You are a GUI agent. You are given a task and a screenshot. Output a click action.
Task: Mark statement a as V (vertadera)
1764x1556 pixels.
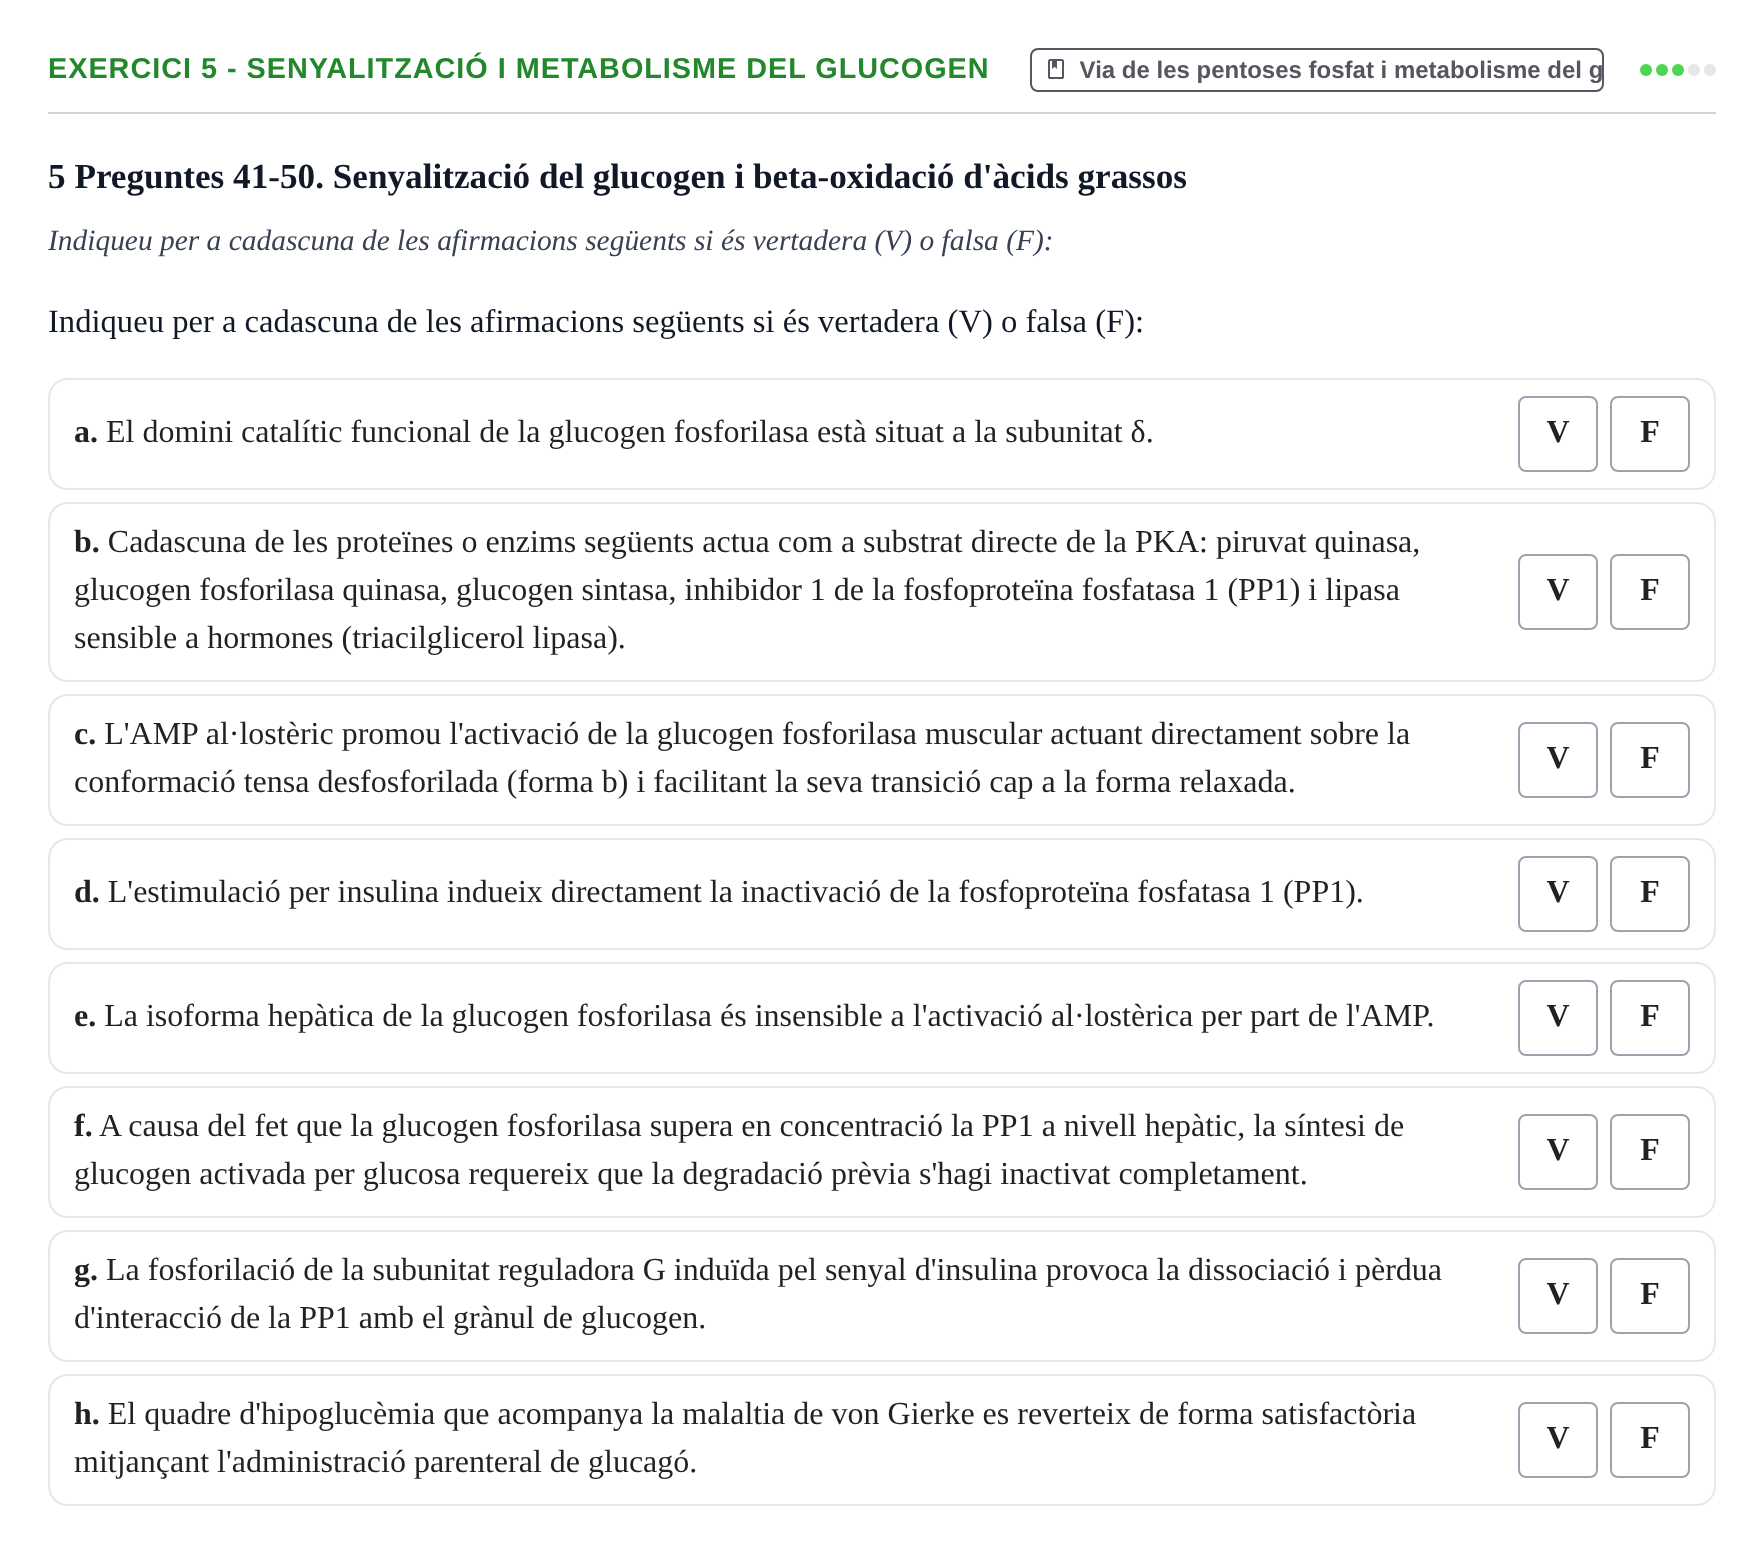click(1557, 434)
